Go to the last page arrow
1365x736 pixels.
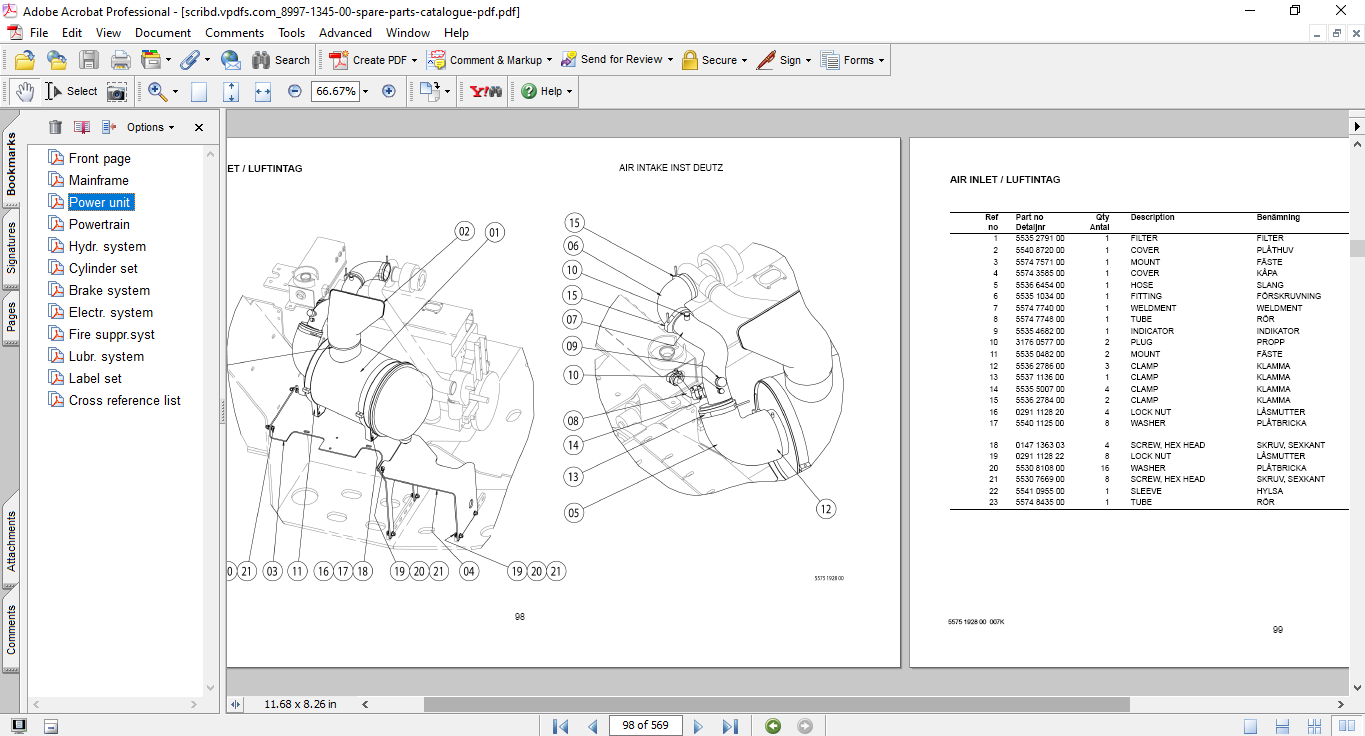point(730,726)
